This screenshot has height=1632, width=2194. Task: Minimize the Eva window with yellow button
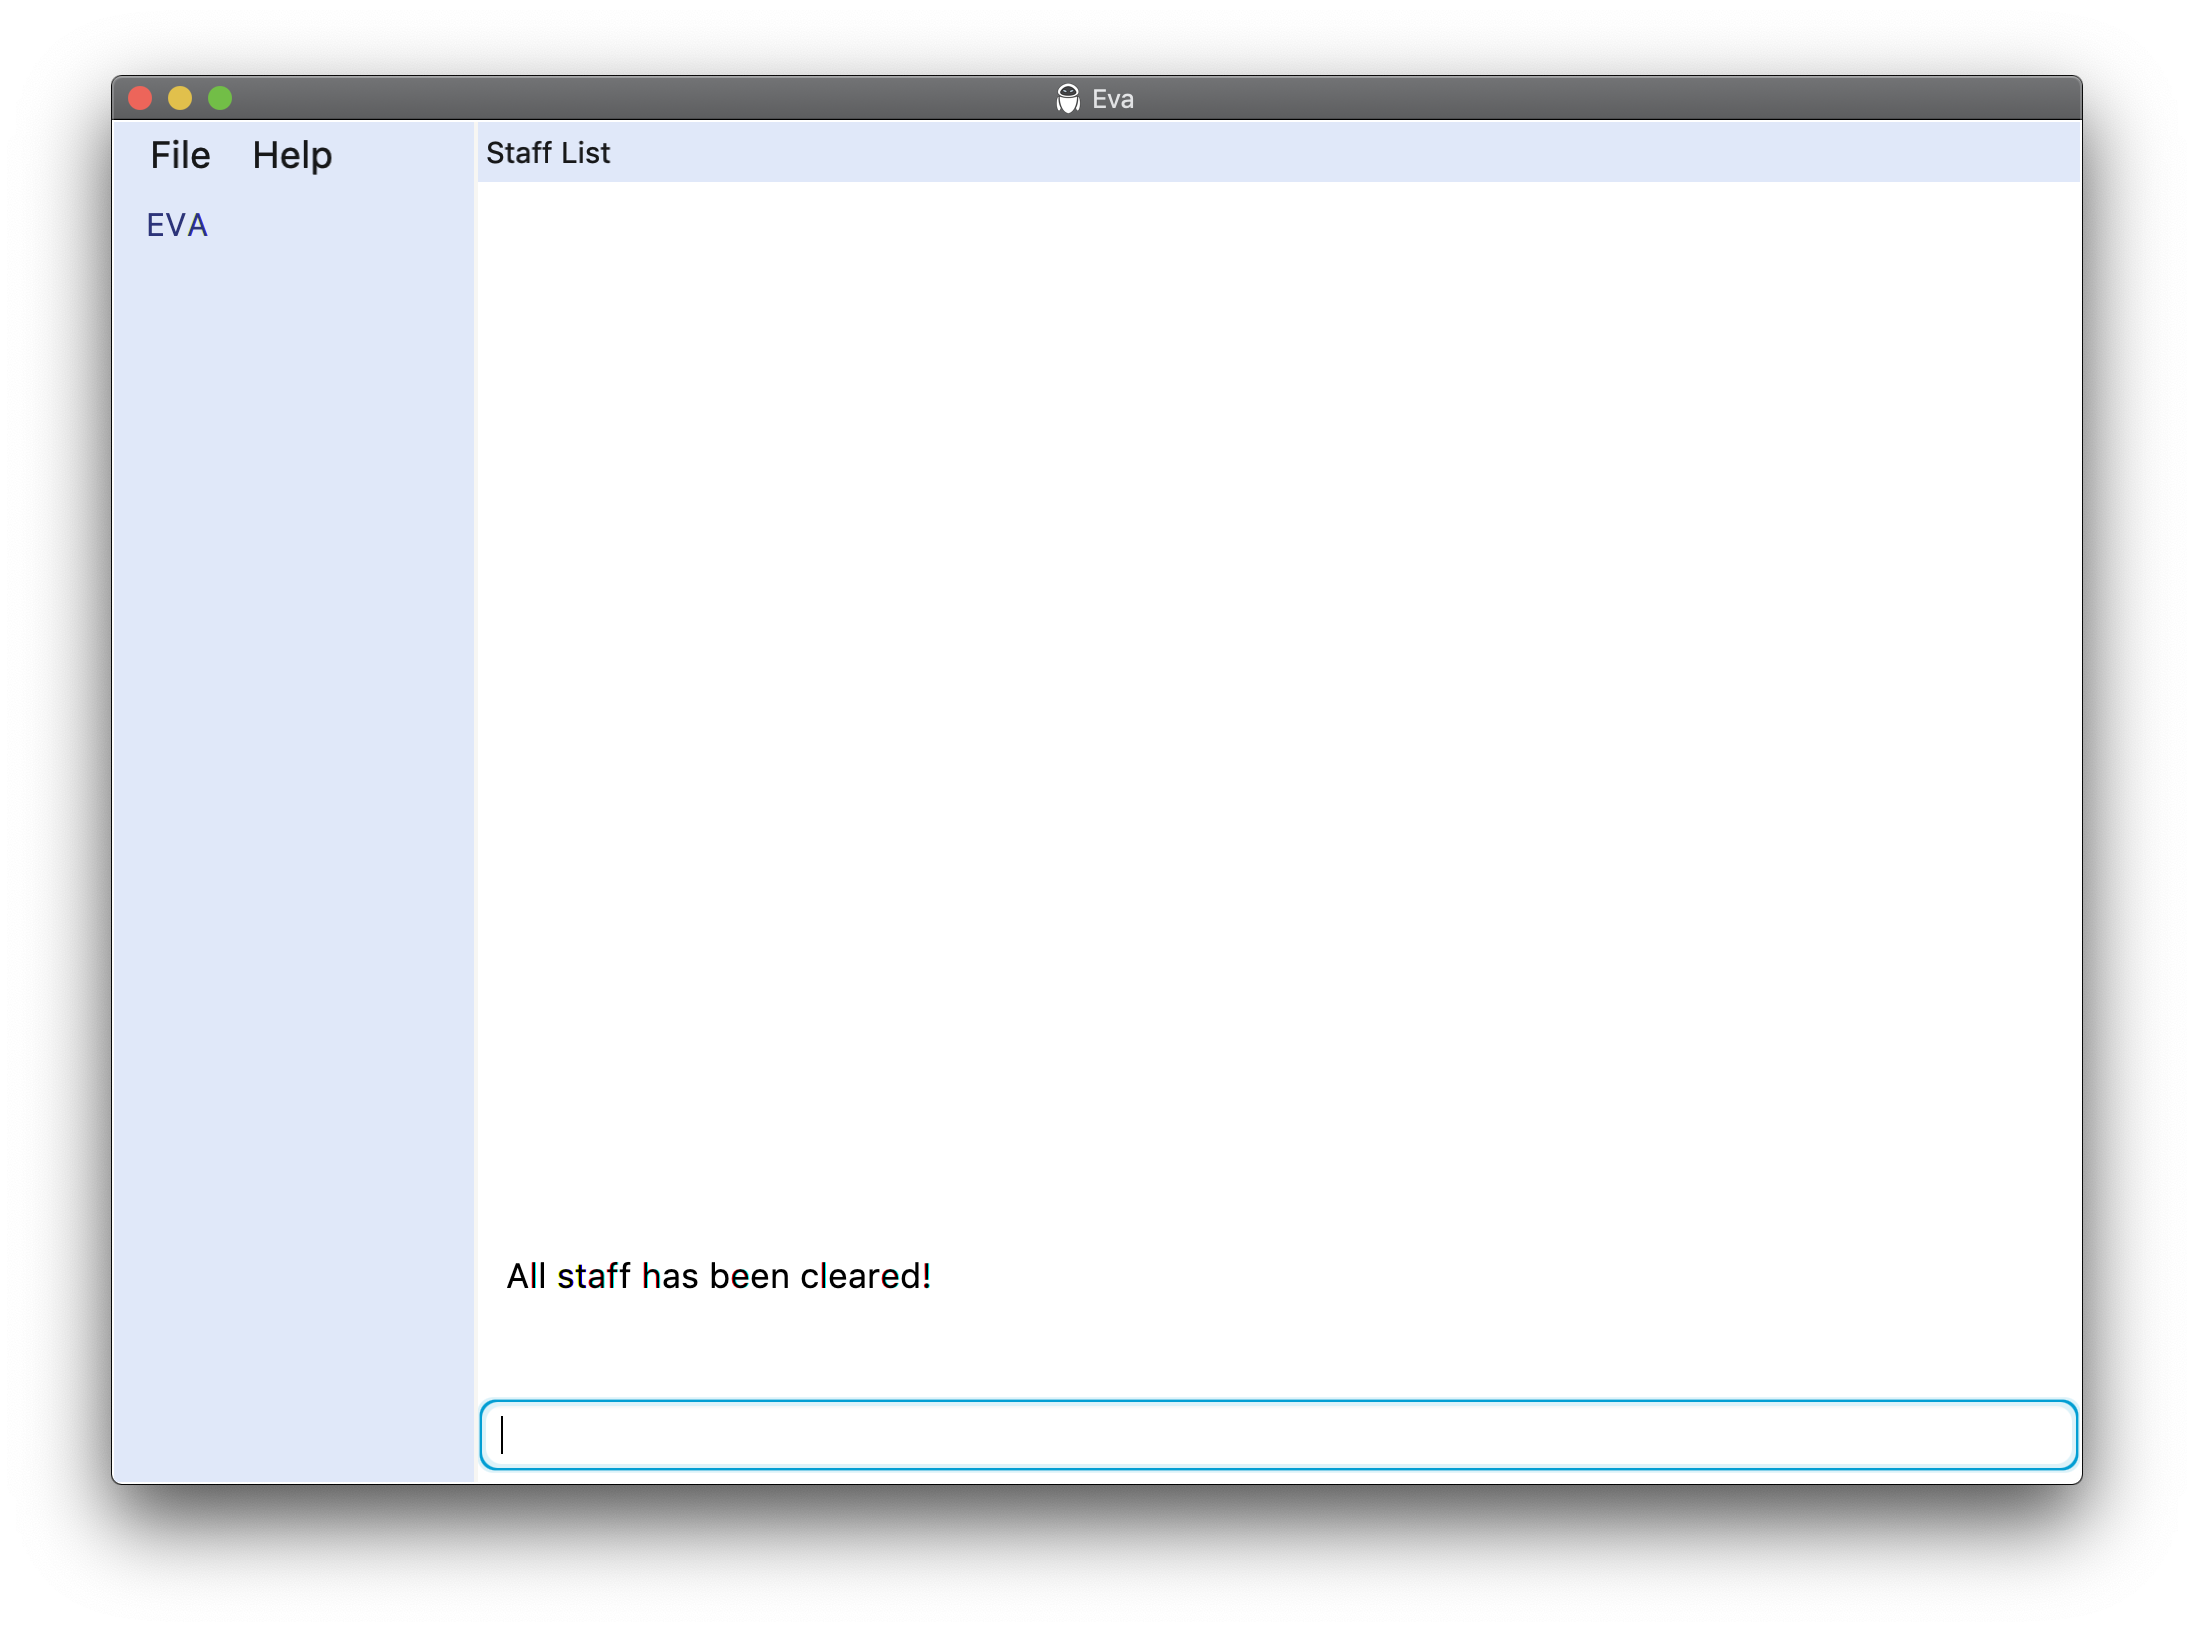click(180, 98)
